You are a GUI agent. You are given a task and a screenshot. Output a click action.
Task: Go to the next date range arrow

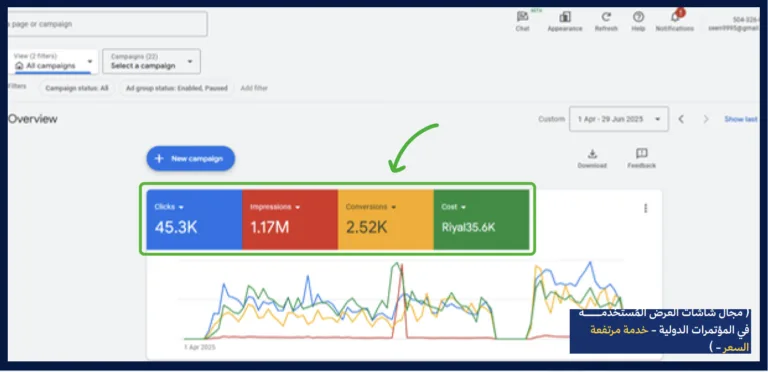tap(706, 119)
